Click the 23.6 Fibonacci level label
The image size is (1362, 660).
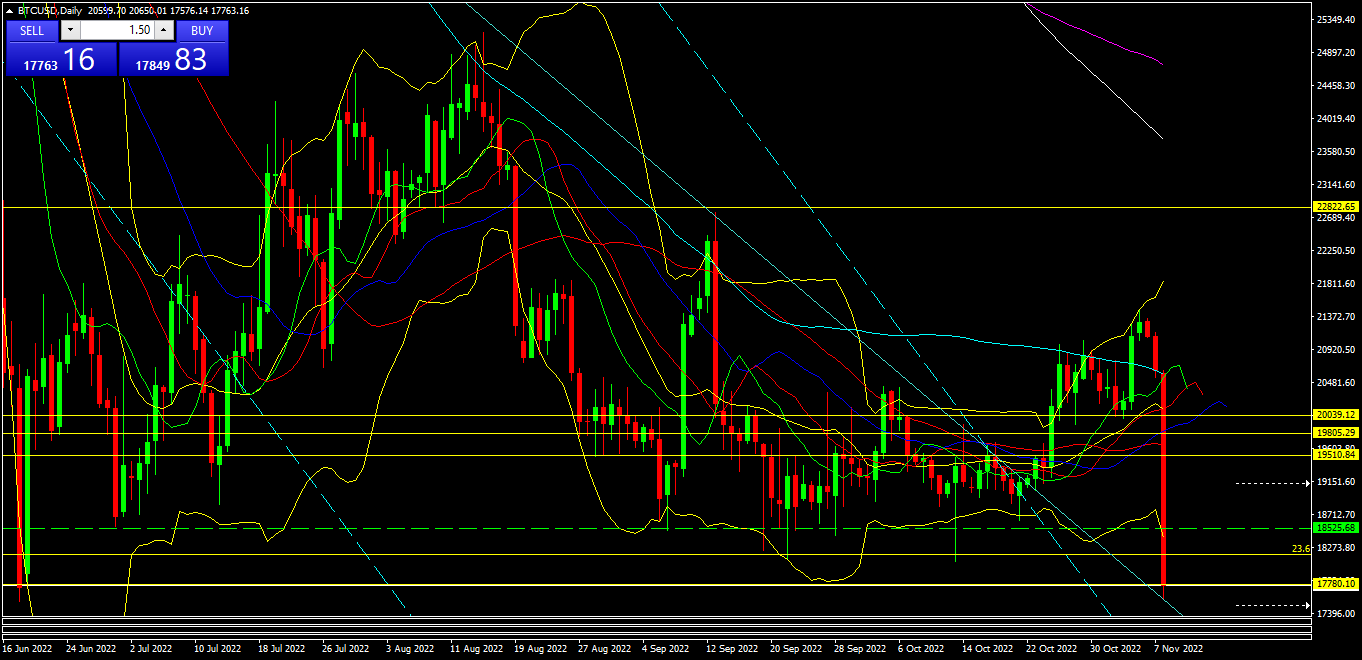1300,549
